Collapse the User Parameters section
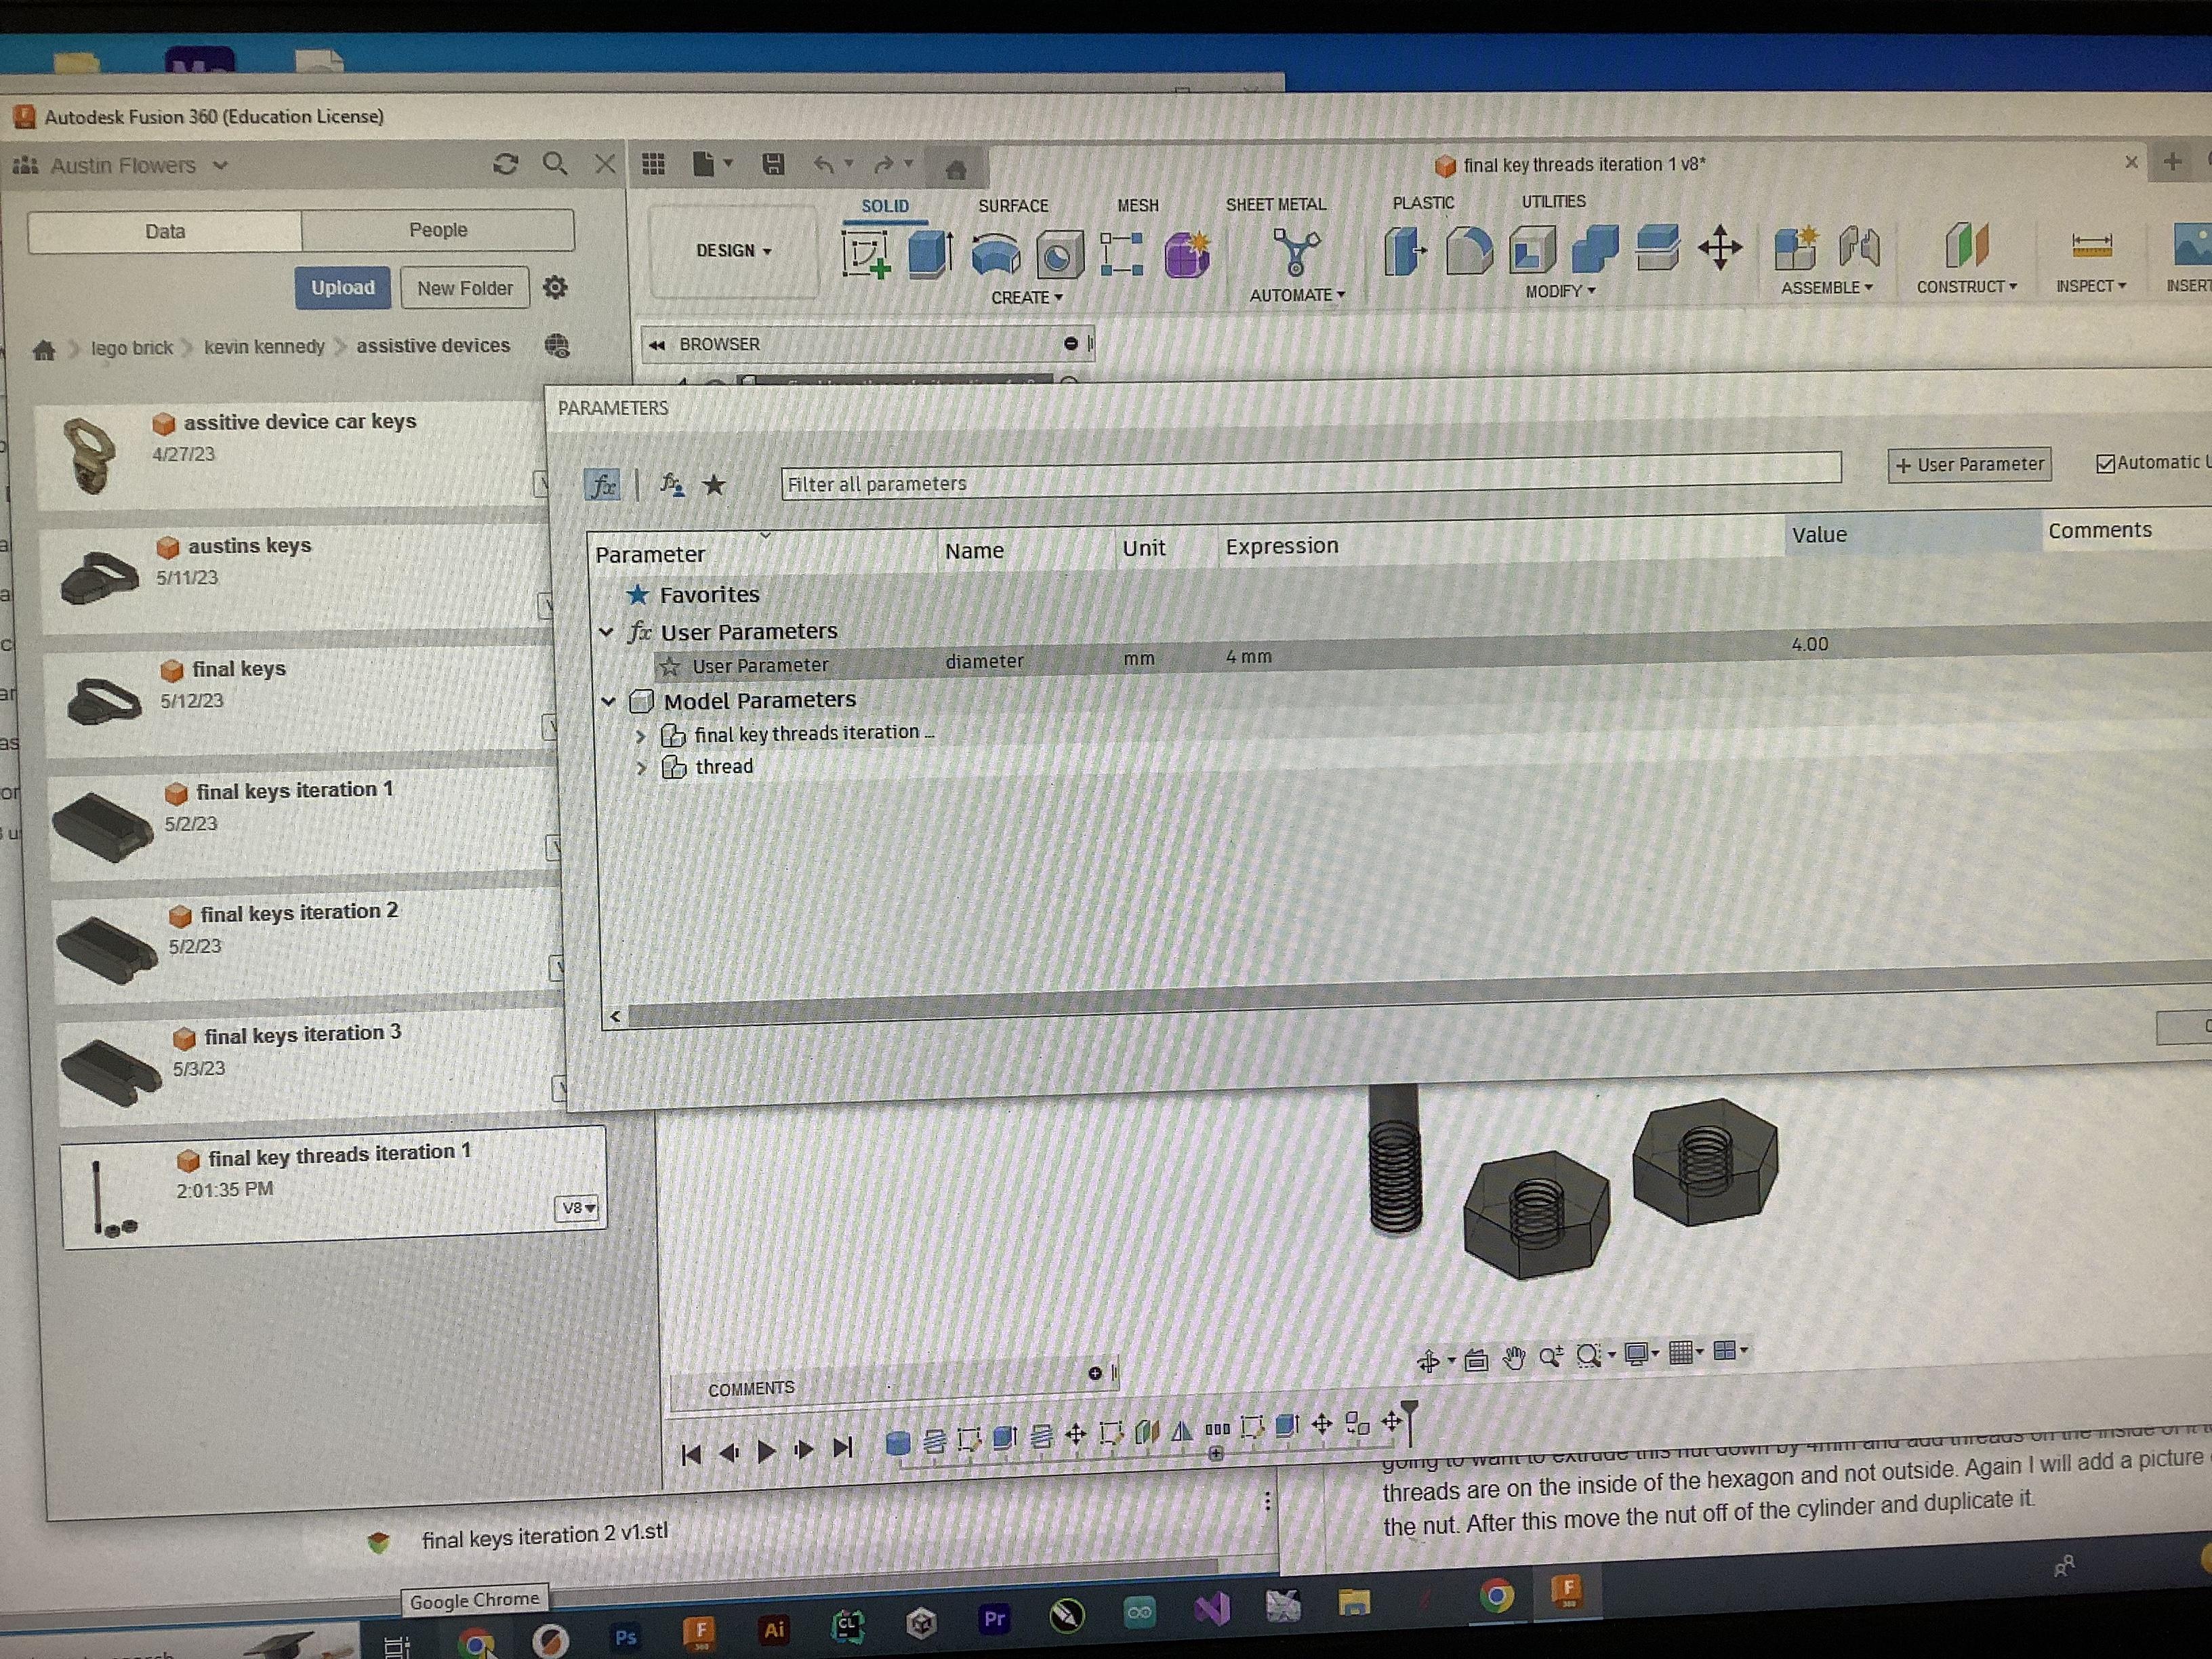The width and height of the screenshot is (2212, 1659). tap(606, 632)
